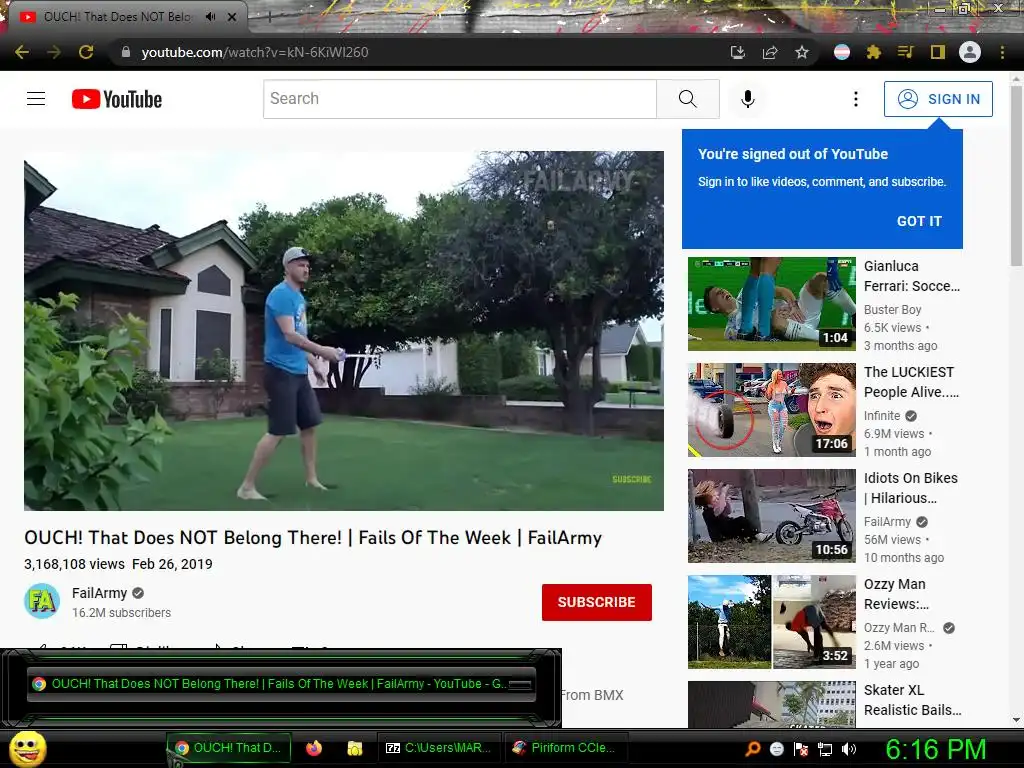Open Idiots On Bikes video thumbnail
Screen dimensions: 1024x768
point(772,516)
